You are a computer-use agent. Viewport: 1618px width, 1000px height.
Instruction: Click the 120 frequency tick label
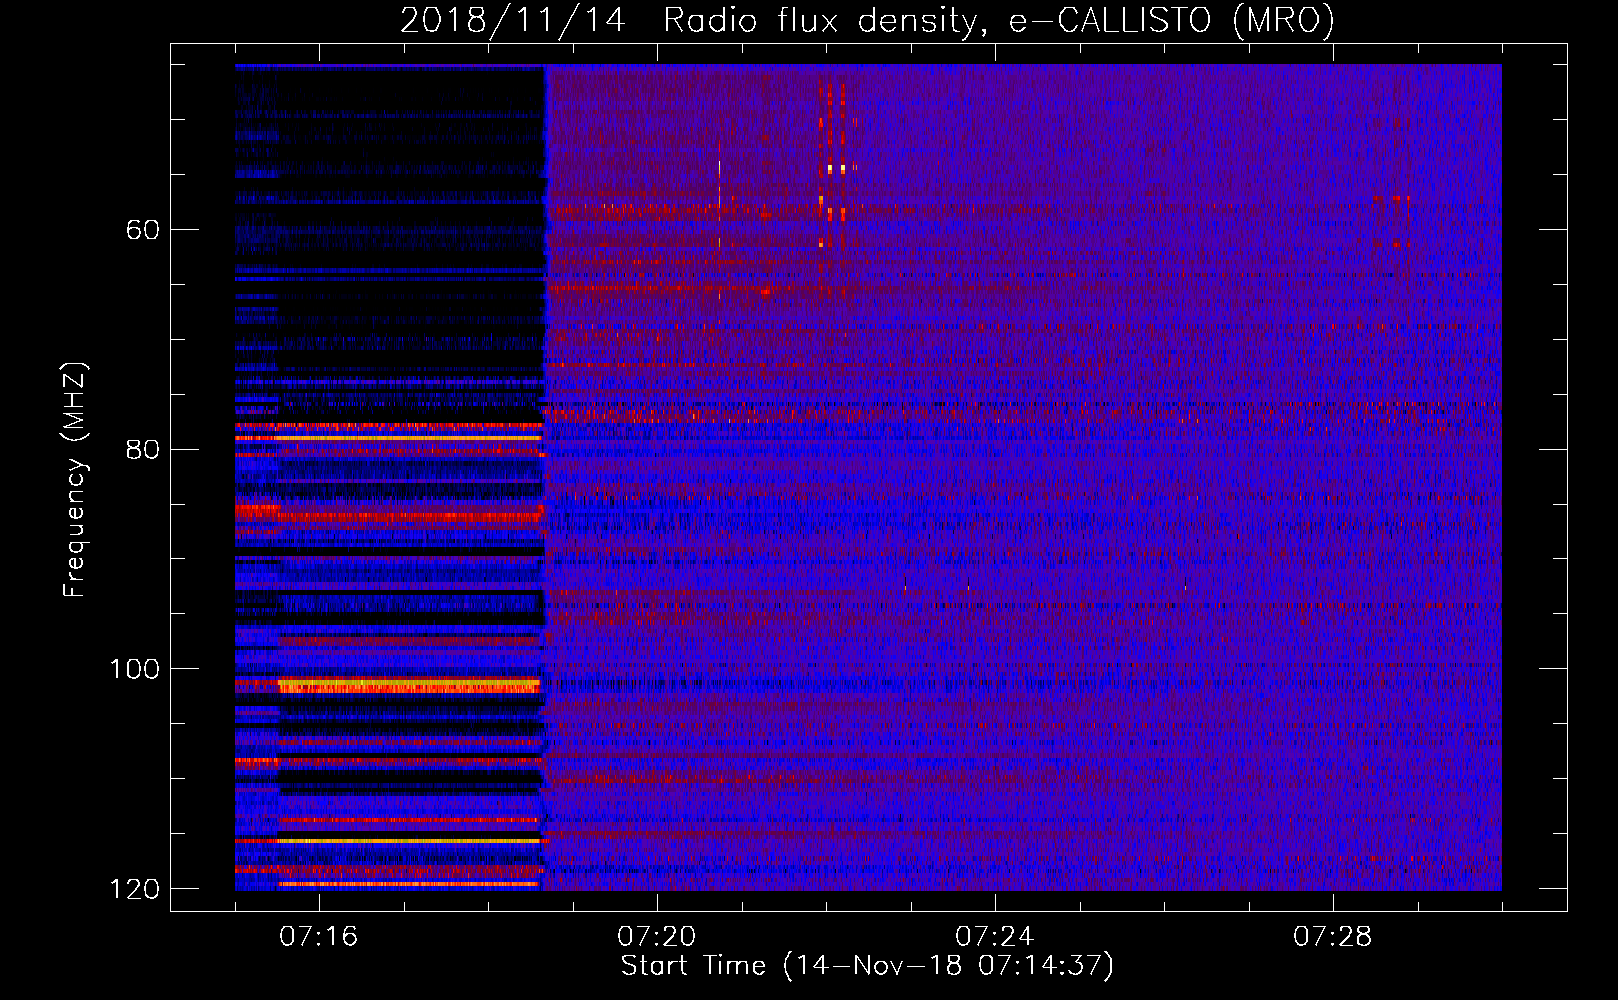tap(134, 889)
